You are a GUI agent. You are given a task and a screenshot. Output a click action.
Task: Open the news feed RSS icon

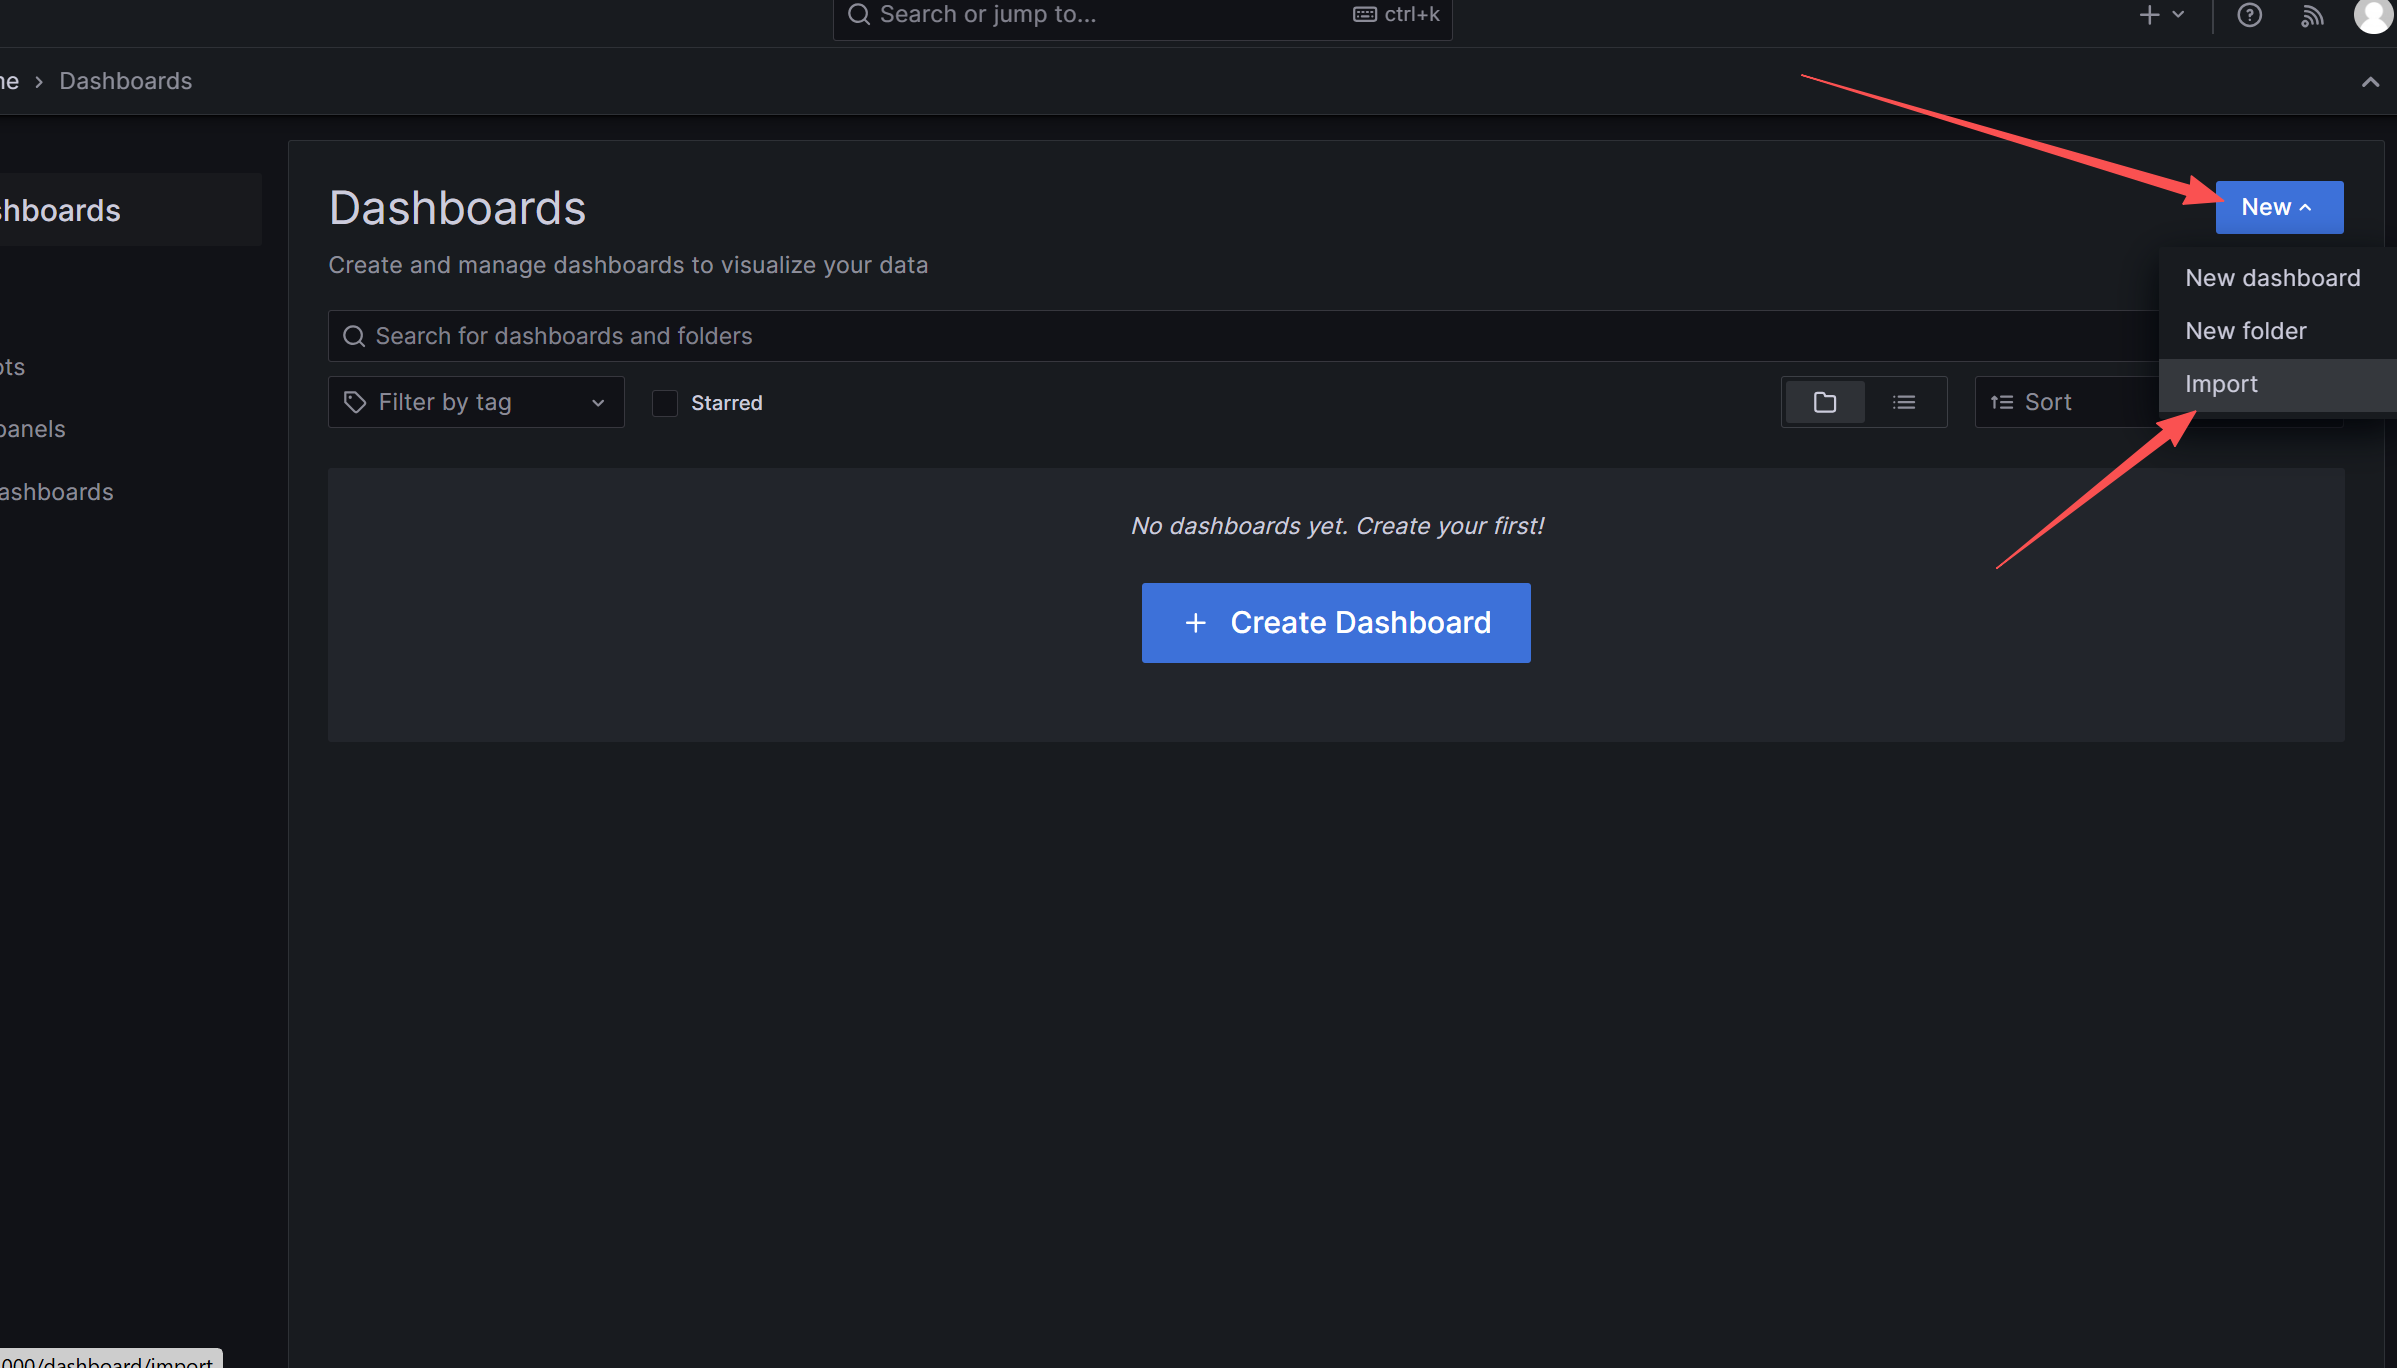(x=2311, y=15)
